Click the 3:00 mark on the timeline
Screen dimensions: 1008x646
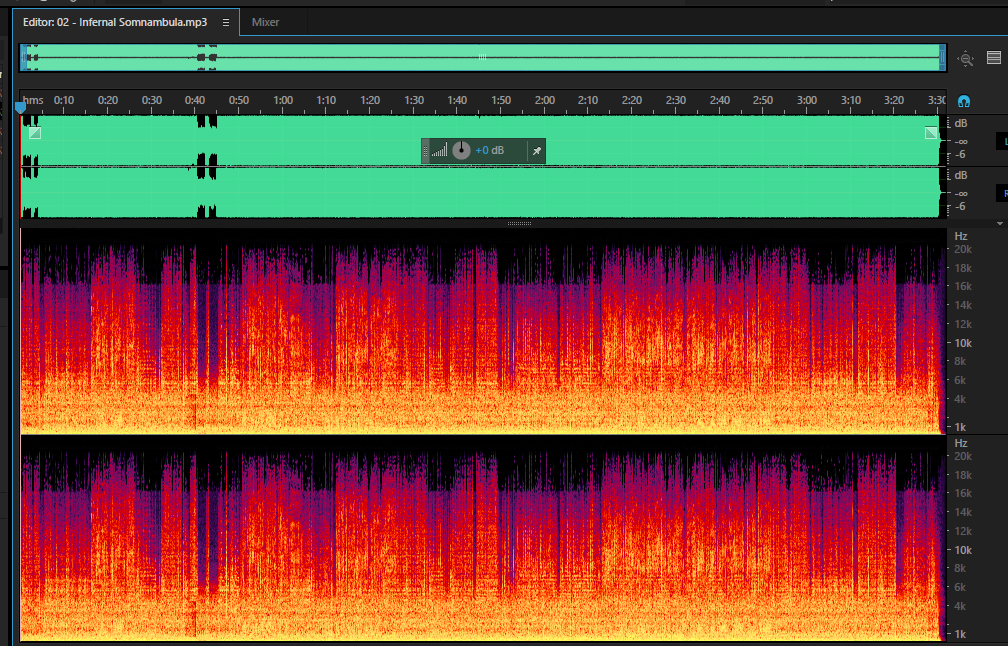pos(807,100)
